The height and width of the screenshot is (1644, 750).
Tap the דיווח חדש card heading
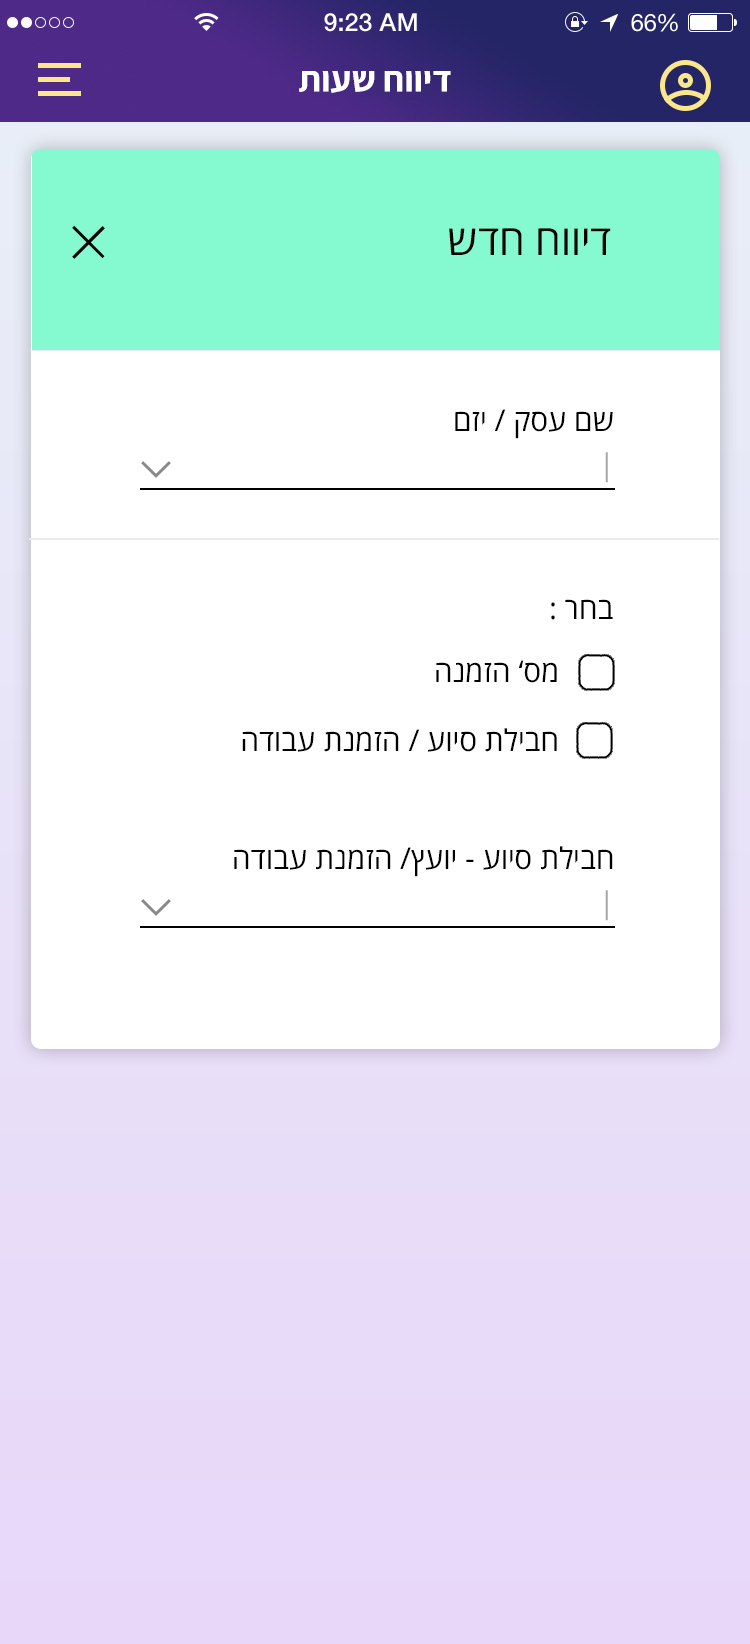528,241
